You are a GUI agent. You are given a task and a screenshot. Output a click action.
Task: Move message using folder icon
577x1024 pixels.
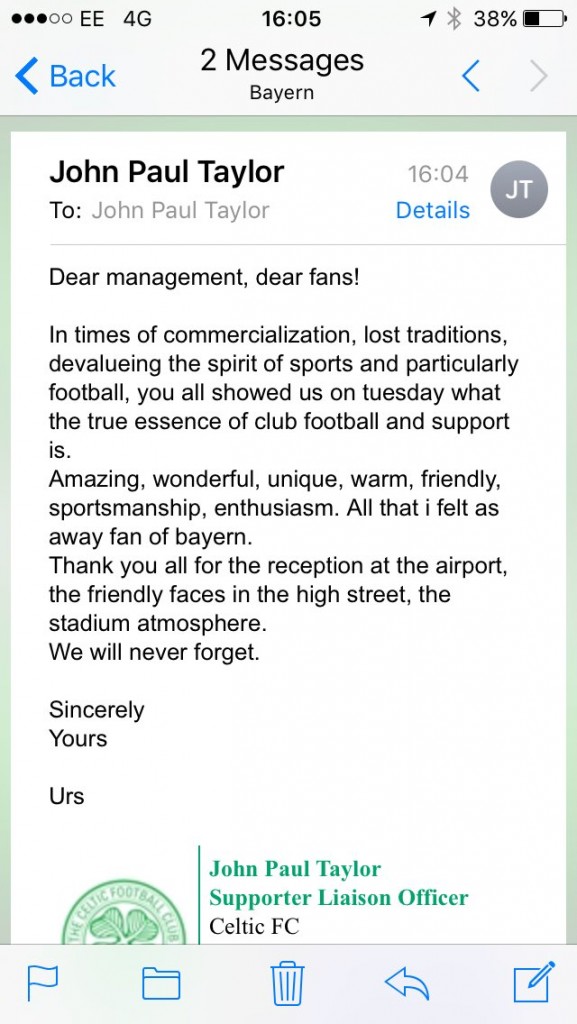tap(161, 984)
